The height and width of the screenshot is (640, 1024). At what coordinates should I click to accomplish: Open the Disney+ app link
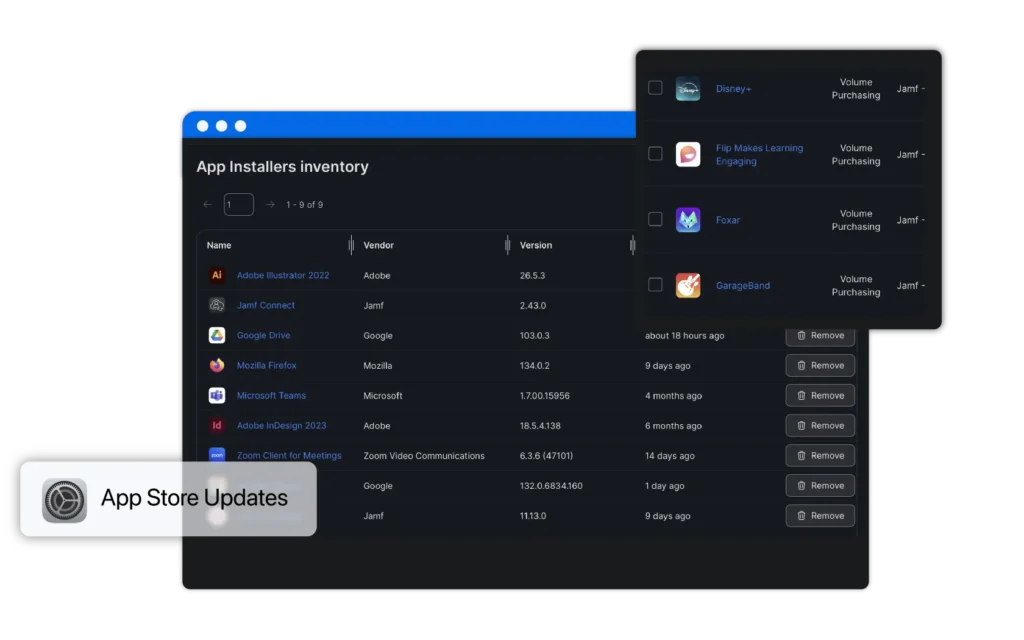pyautogui.click(x=733, y=89)
